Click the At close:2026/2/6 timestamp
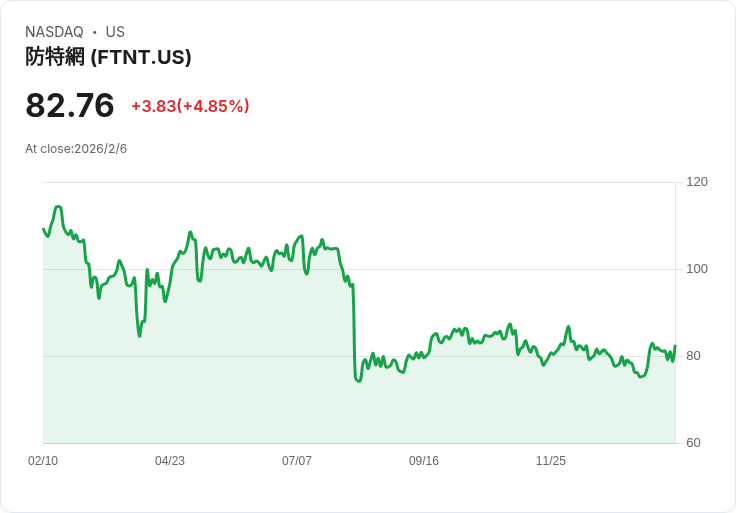Screen dimensions: 736x513 [76, 149]
